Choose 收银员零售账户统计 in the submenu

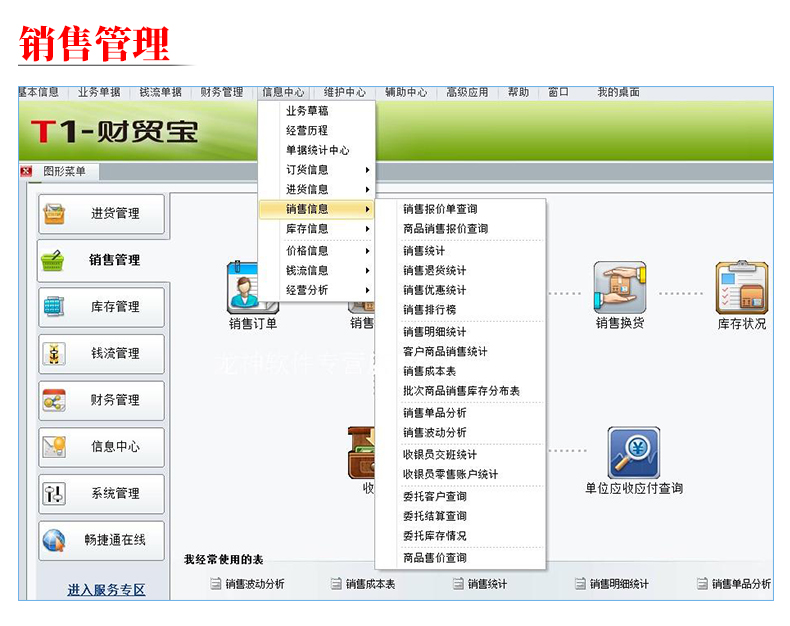[x=460, y=474]
